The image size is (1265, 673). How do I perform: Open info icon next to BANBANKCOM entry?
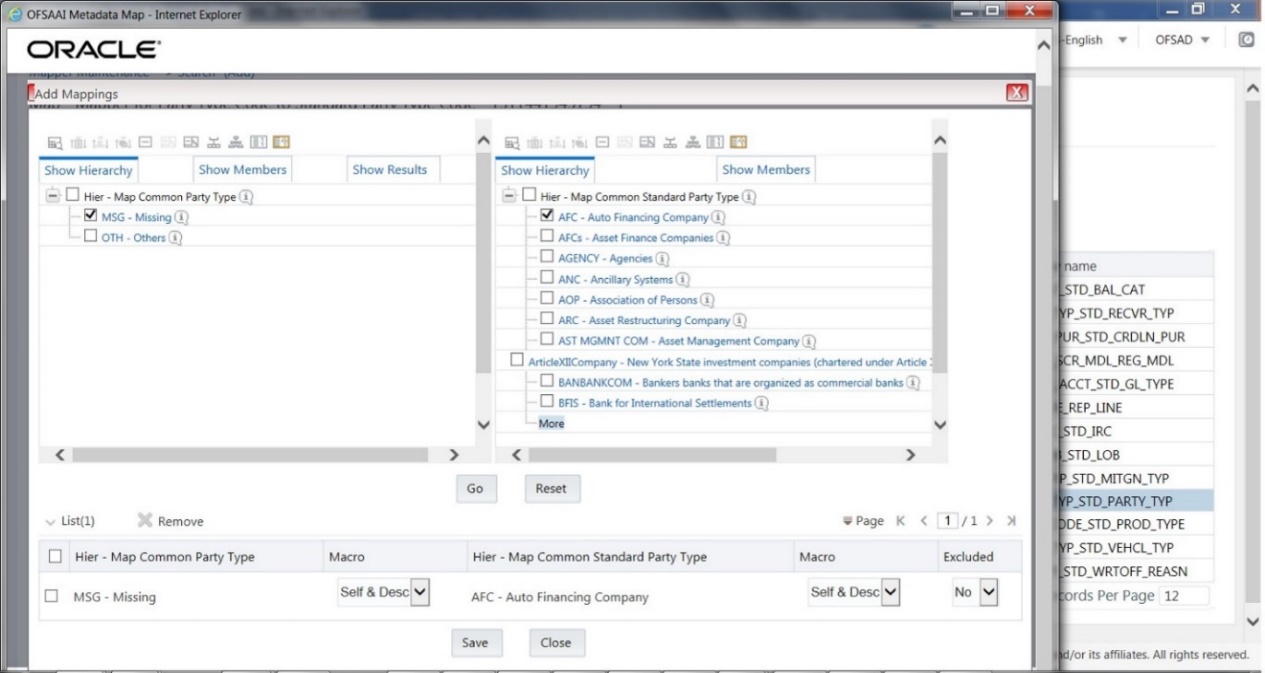click(x=914, y=383)
